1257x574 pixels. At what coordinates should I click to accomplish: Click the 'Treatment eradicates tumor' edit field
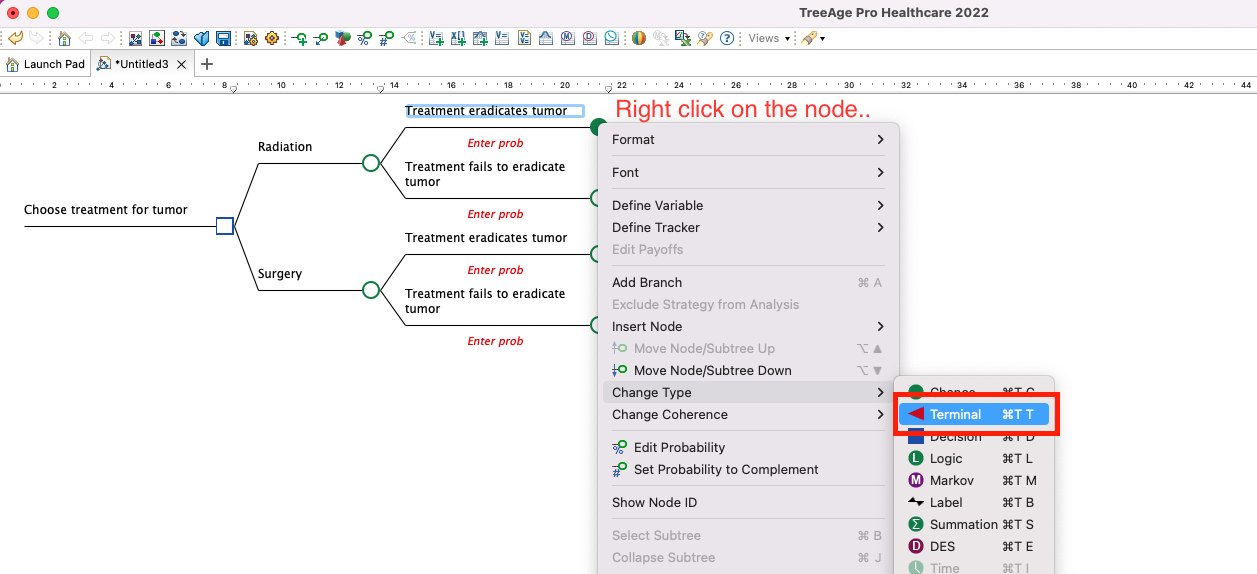tap(495, 111)
